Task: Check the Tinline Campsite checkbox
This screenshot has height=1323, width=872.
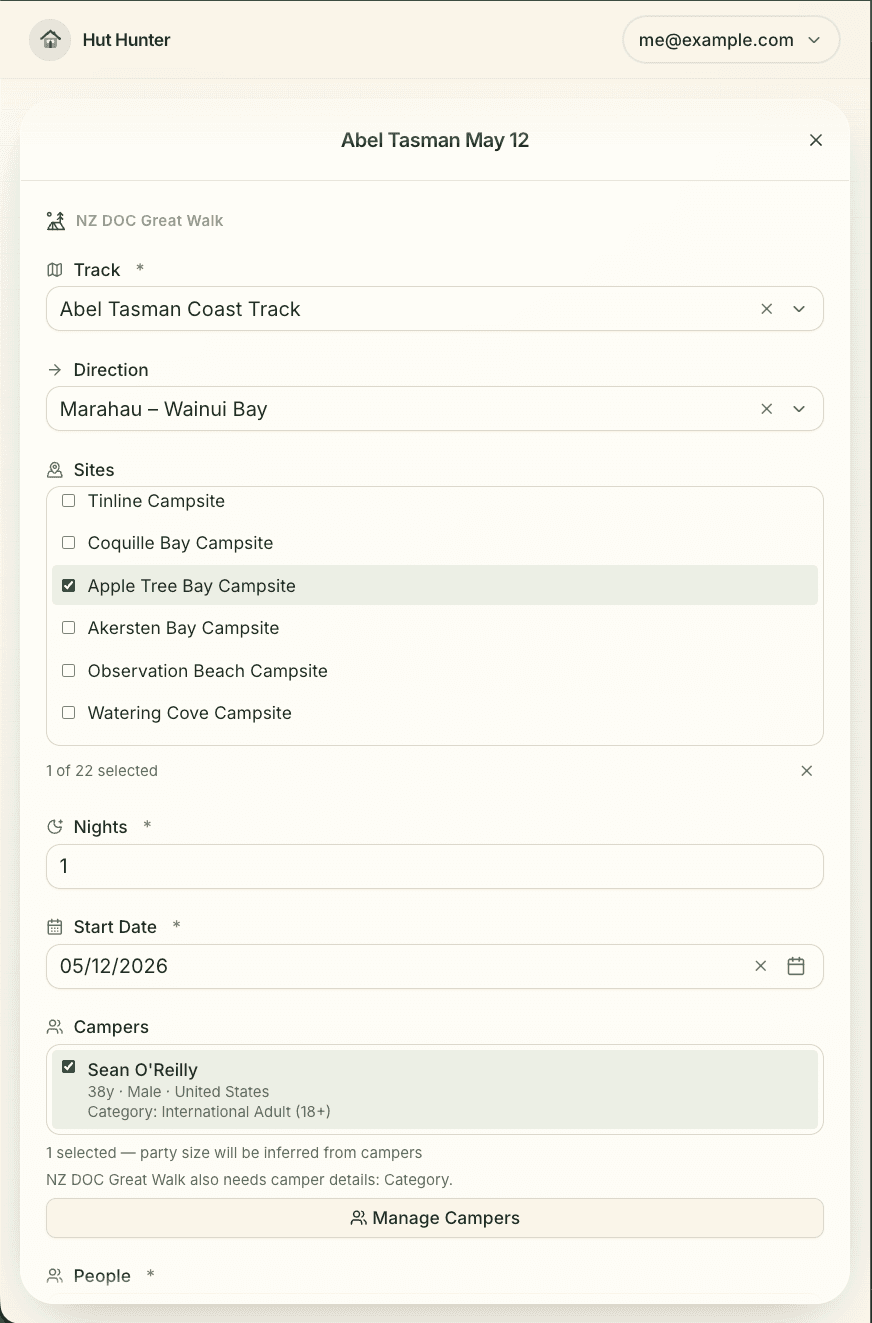Action: pos(69,501)
